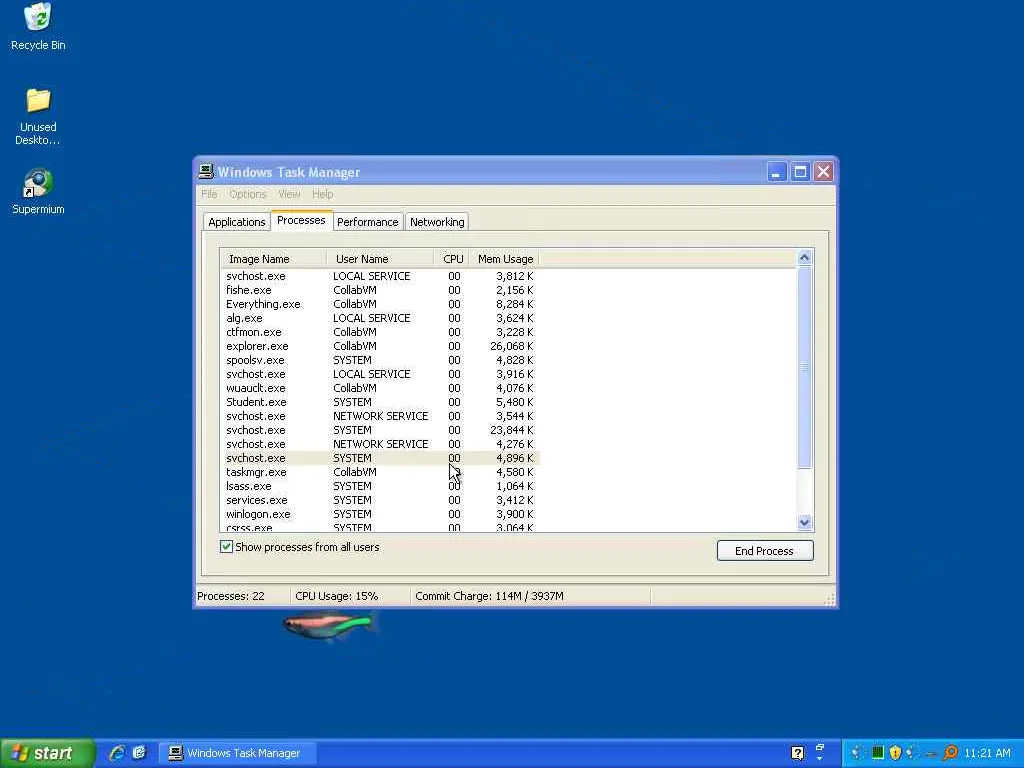The image size is (1024, 768).
Task: Select the spoolsv.exe process row
Action: coord(380,360)
